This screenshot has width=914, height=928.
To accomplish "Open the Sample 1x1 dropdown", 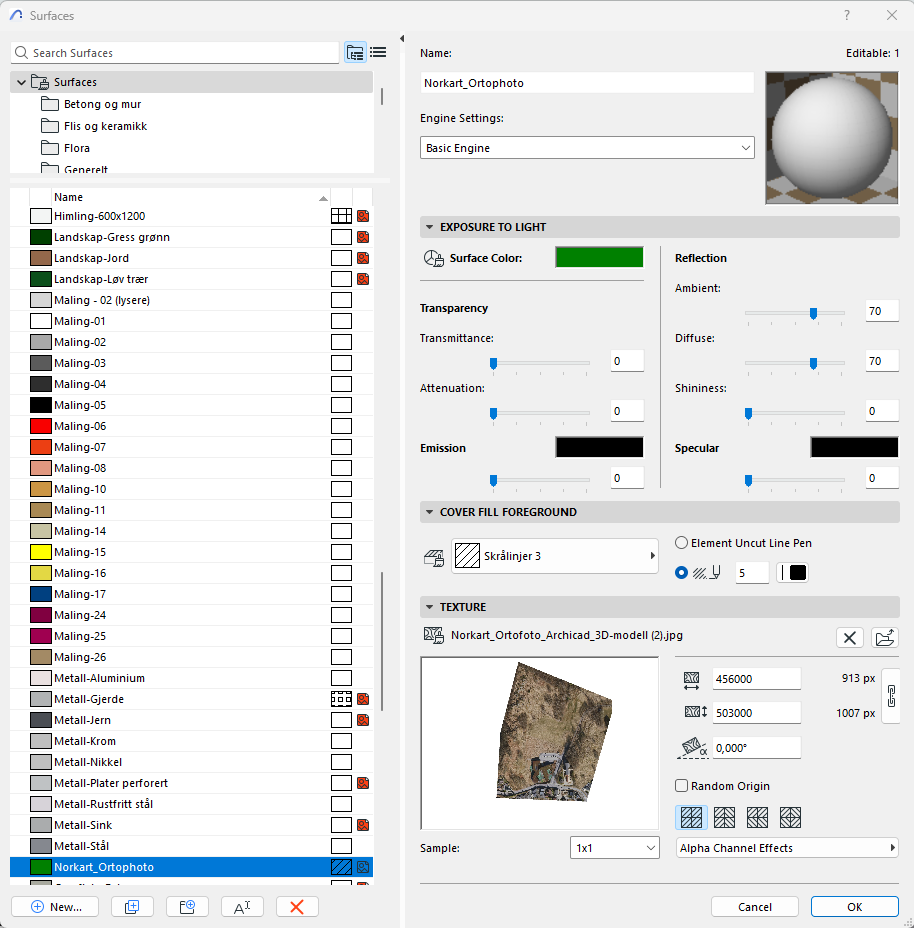I will click(614, 848).
